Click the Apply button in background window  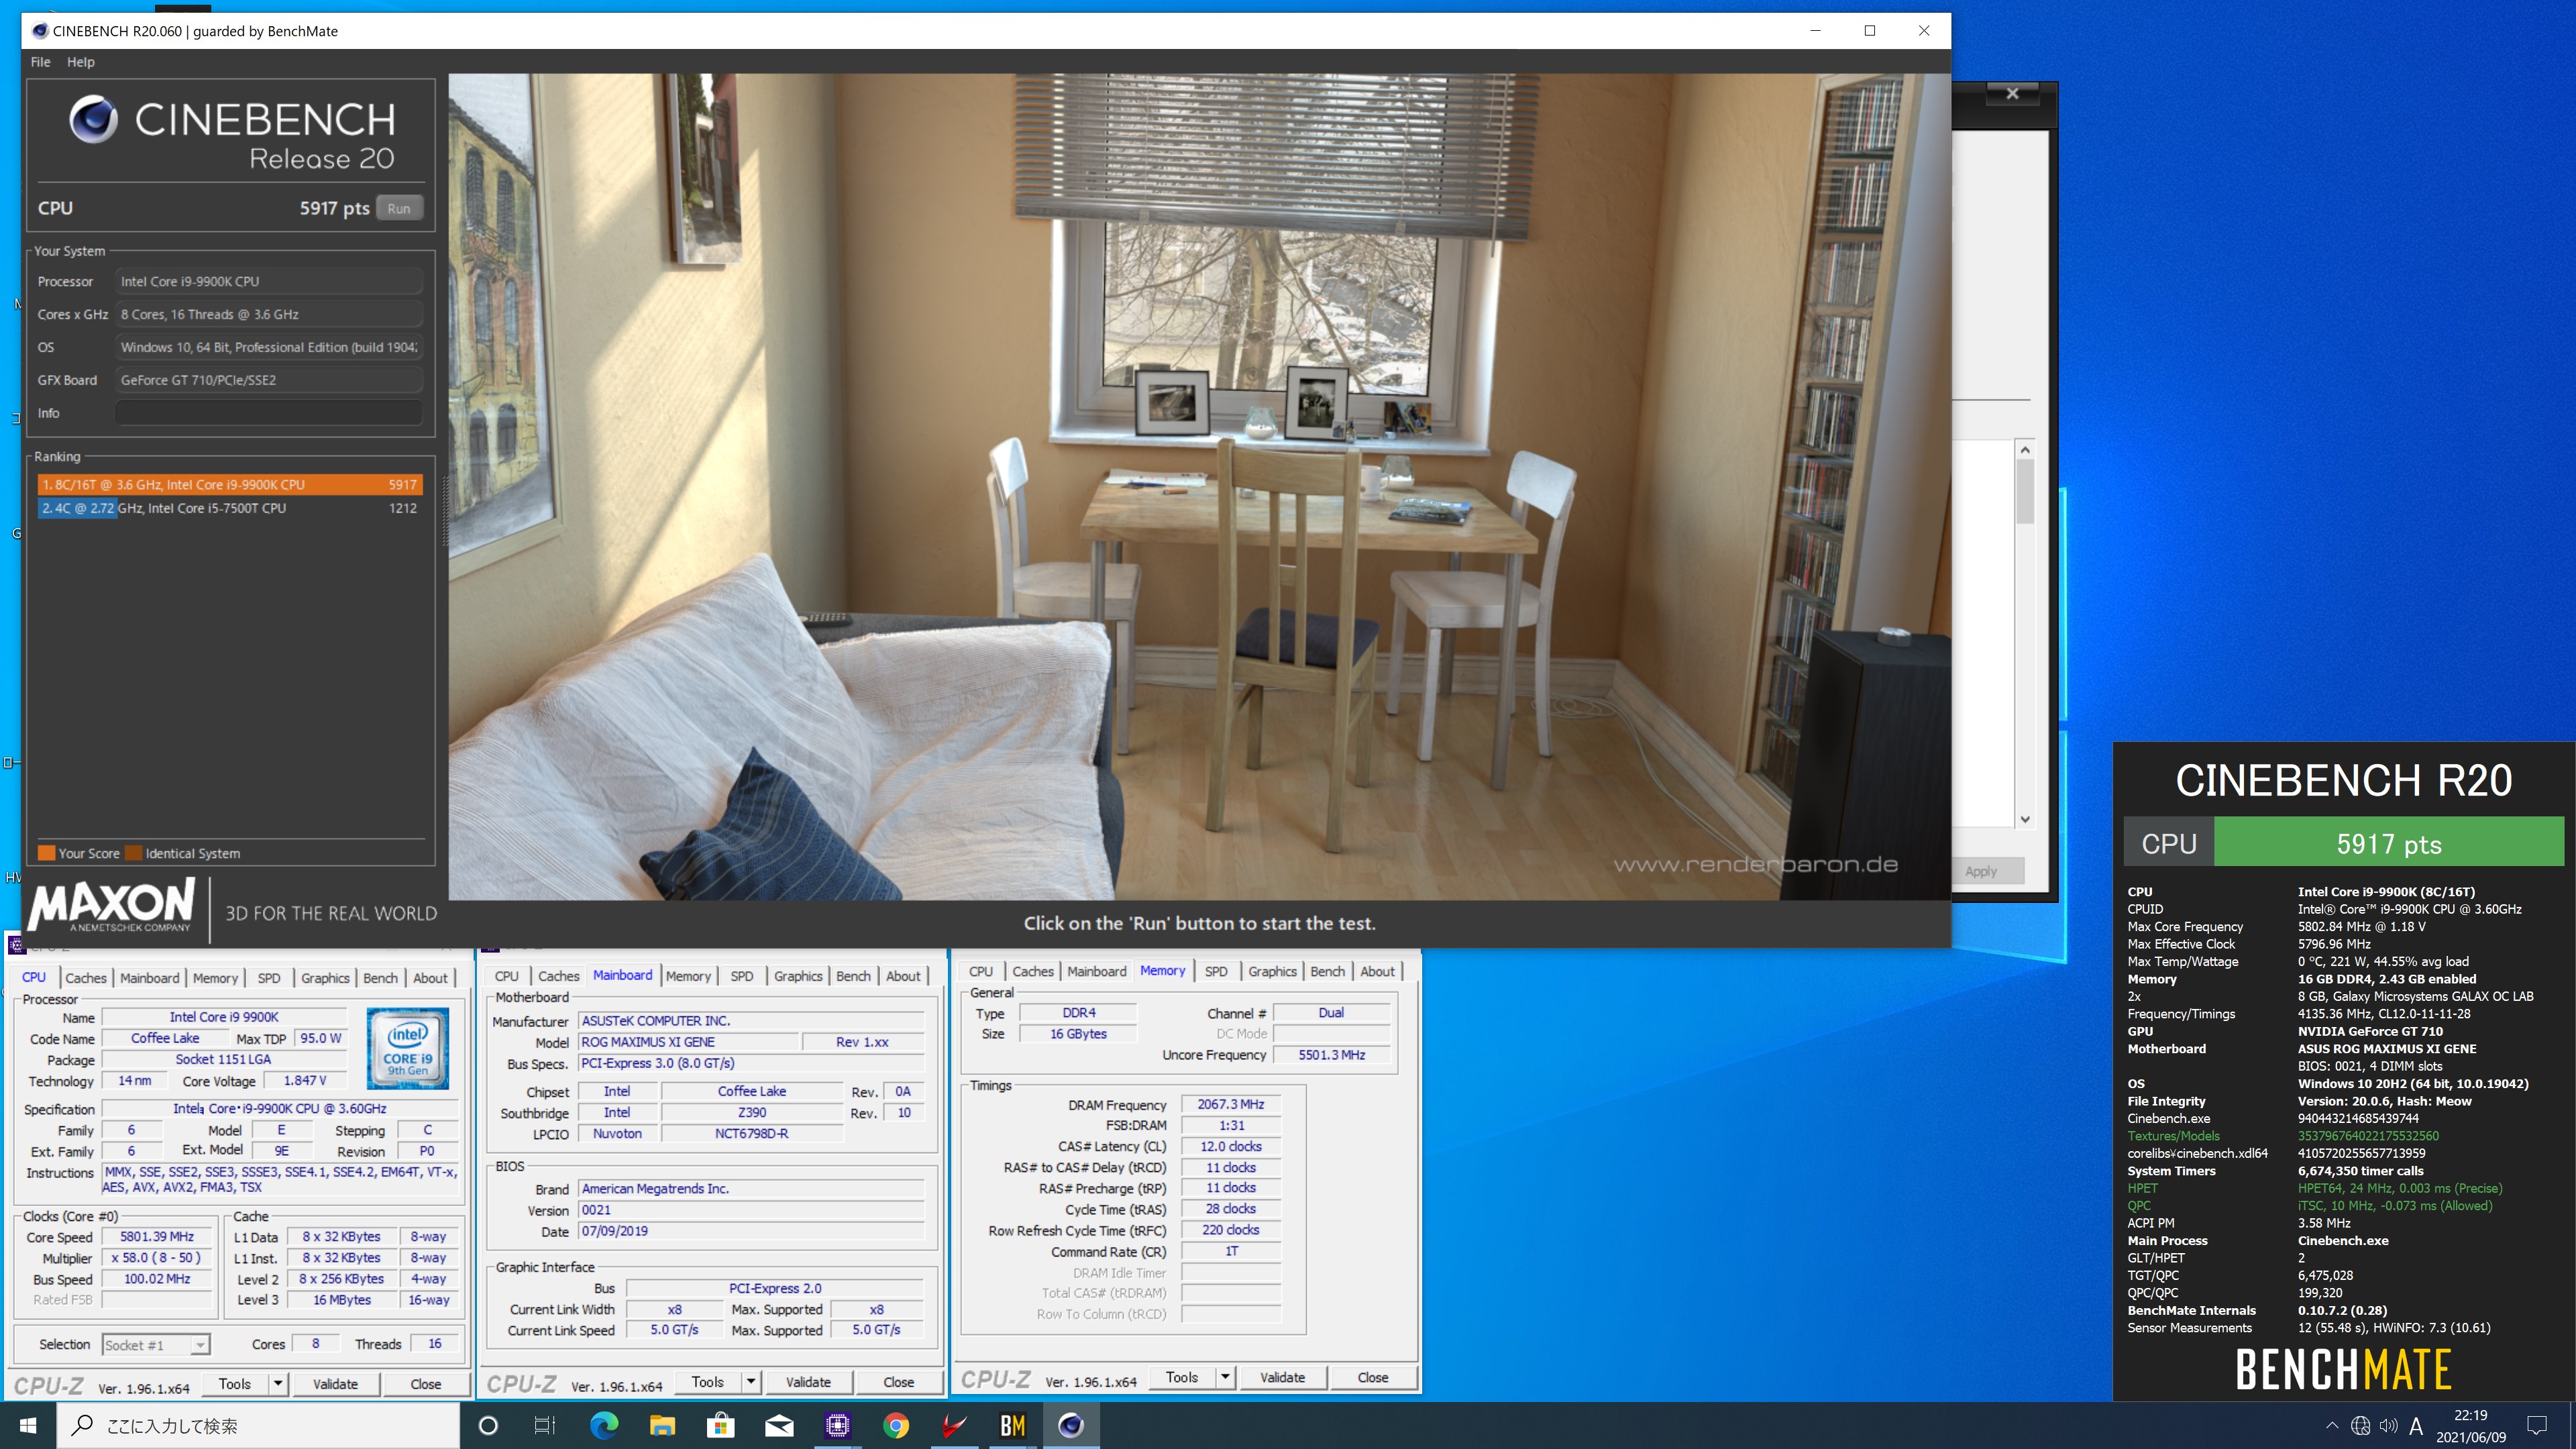pos(1980,871)
